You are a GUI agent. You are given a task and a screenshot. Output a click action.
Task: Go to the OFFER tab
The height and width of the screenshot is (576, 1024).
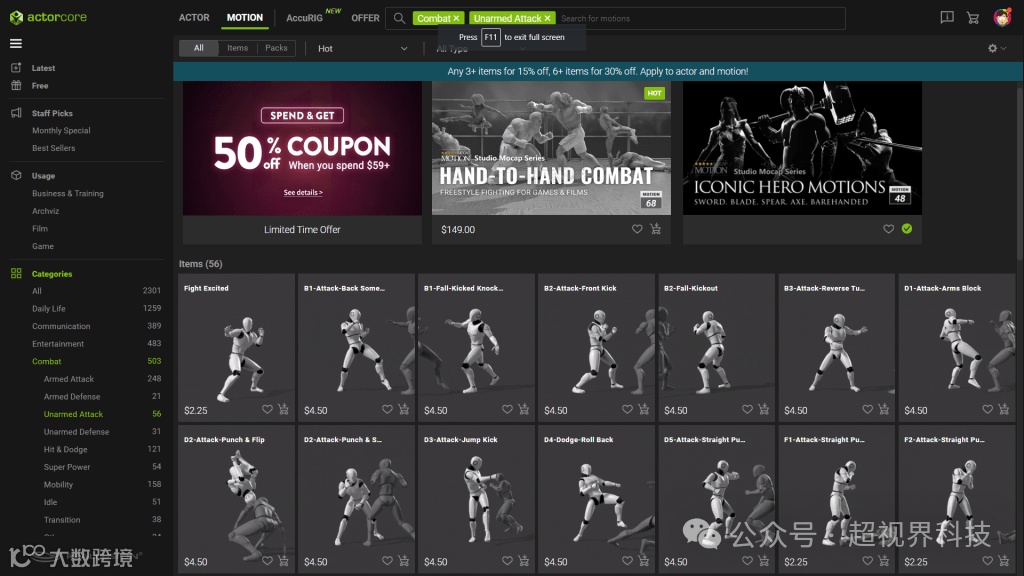pyautogui.click(x=365, y=18)
